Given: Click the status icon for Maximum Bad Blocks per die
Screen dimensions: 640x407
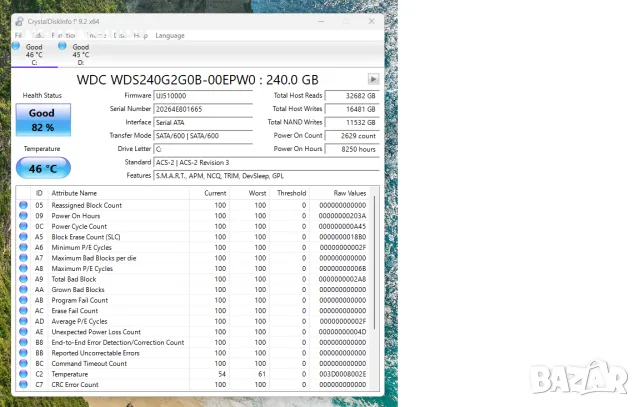Looking at the screenshot, I should [23, 258].
